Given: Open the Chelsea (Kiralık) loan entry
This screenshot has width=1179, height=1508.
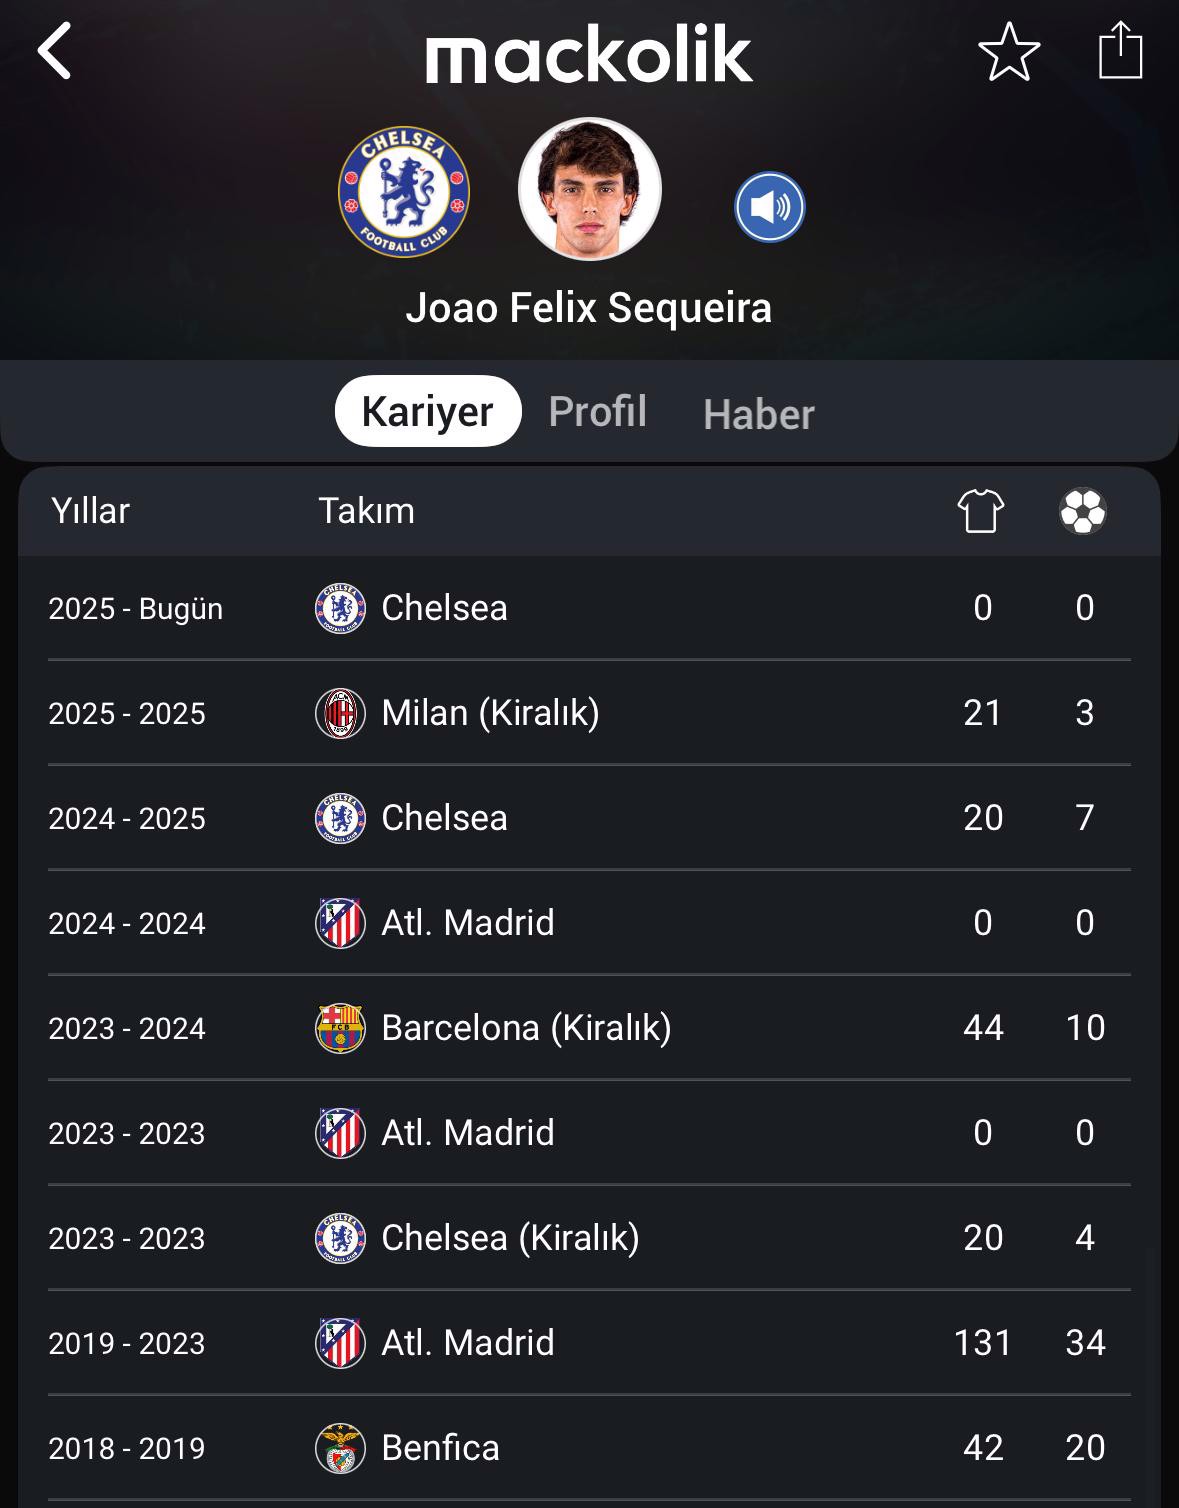Looking at the screenshot, I should pos(589,1238).
